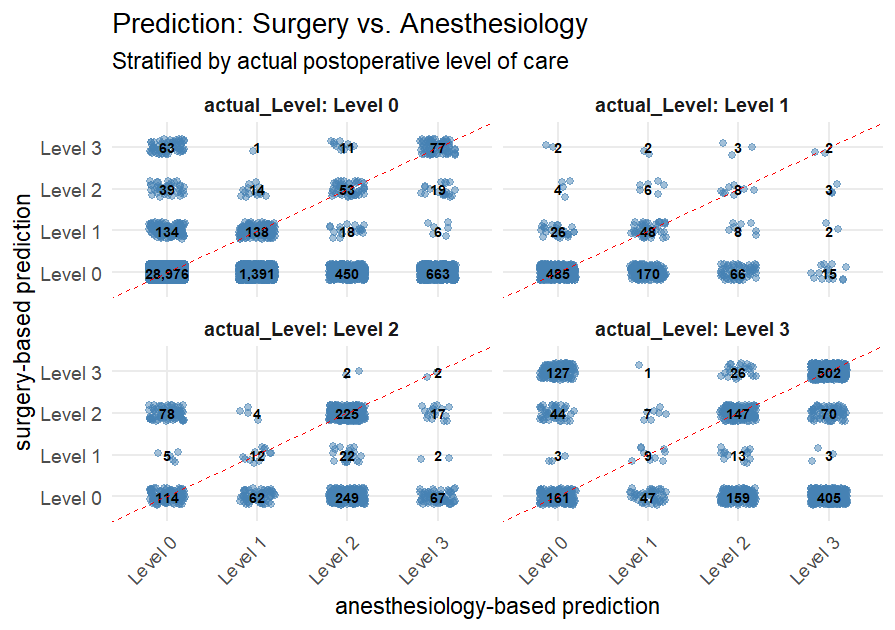Viewport: 895px width, 630px height.
Task: Click the 249 count label
Action: click(347, 497)
